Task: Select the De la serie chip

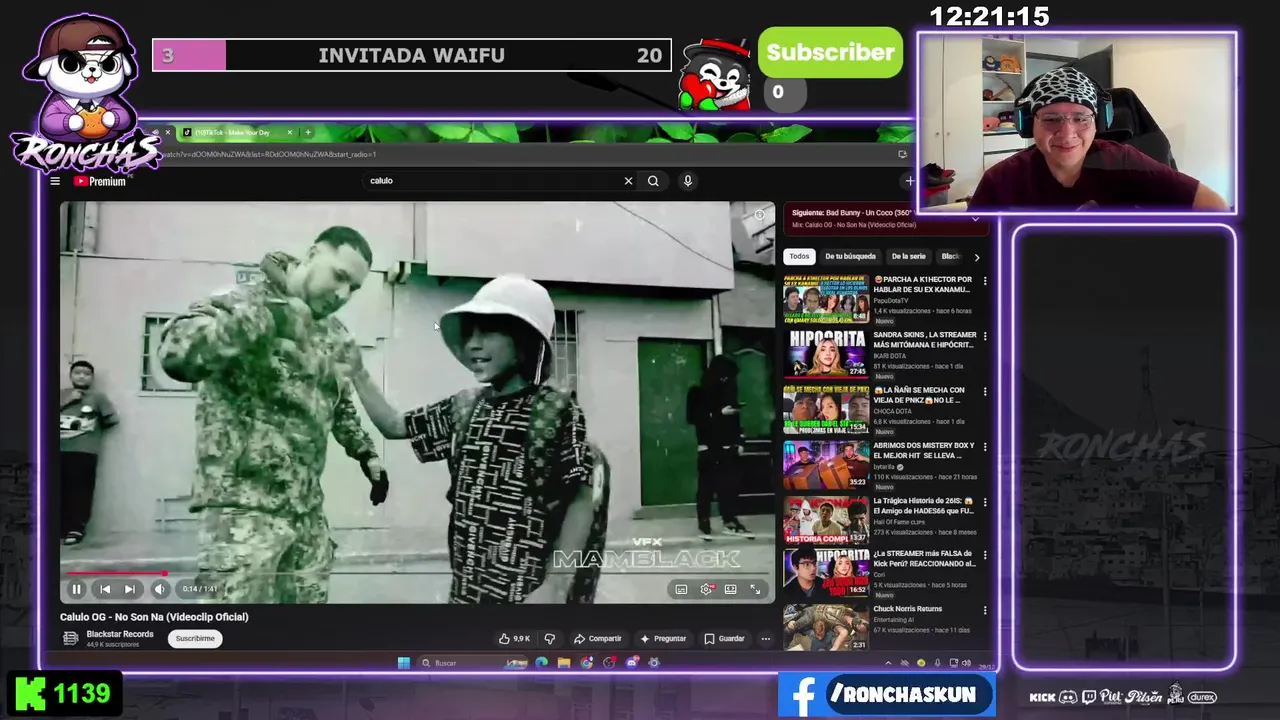Action: [x=909, y=256]
